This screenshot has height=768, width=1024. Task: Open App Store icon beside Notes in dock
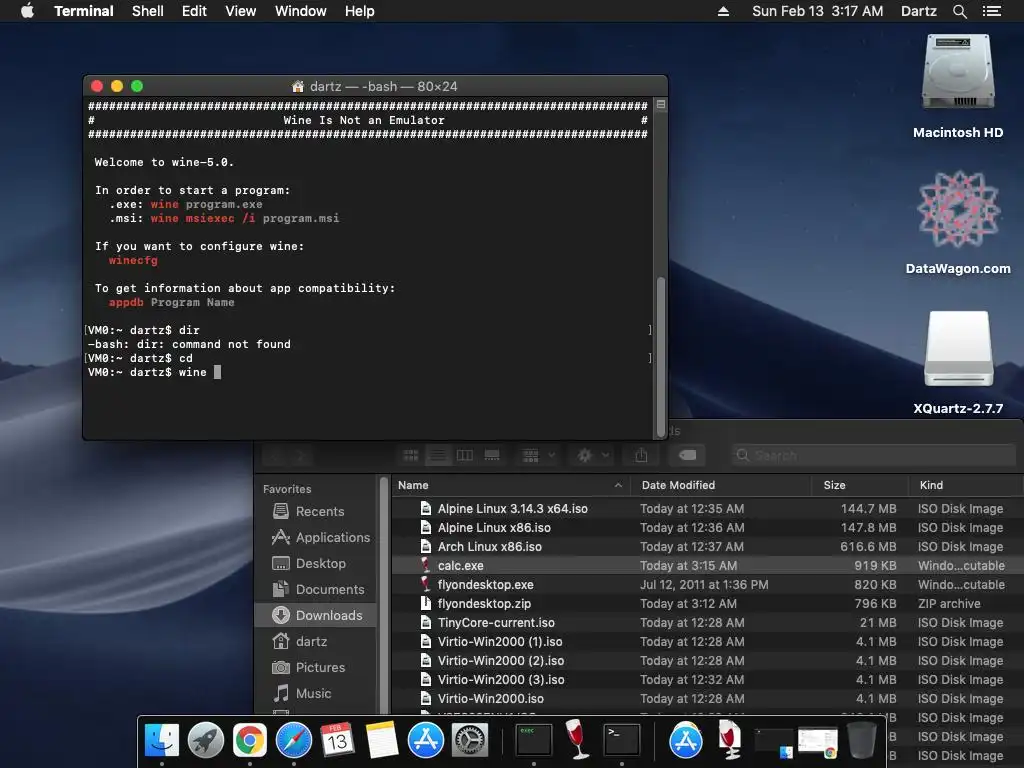click(426, 741)
